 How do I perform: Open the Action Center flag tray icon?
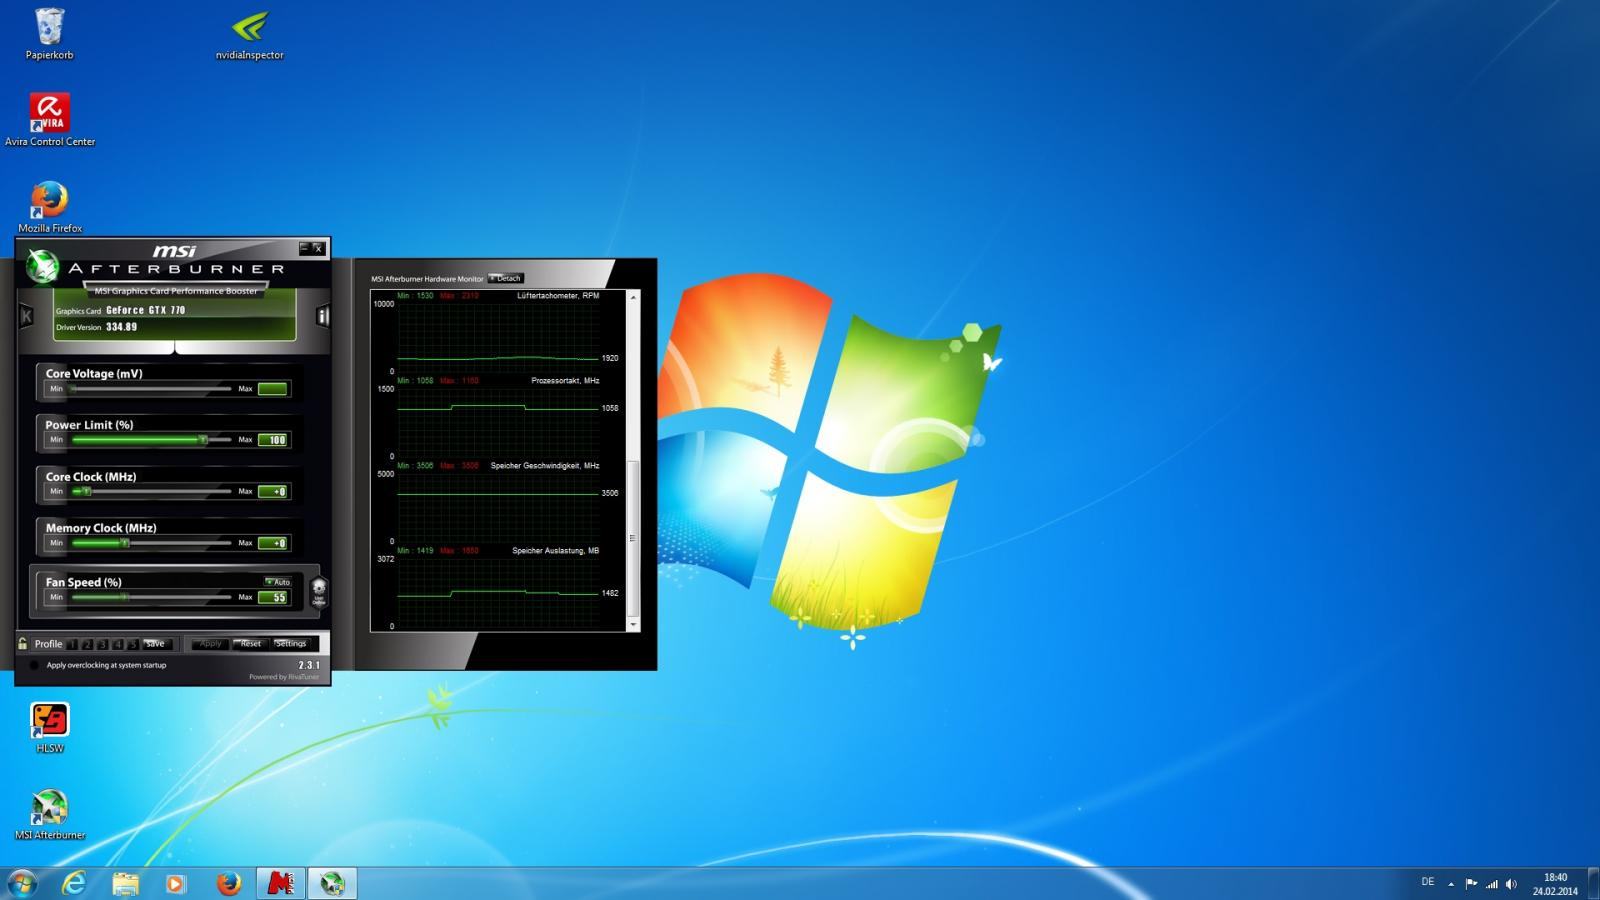coord(1471,884)
